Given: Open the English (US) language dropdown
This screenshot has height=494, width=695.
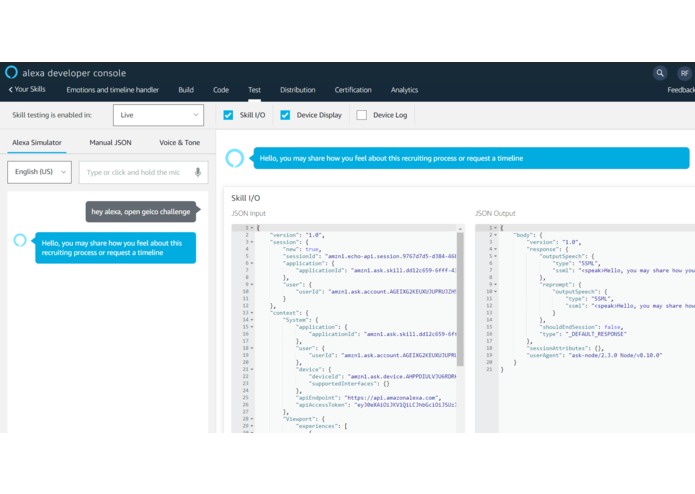Looking at the screenshot, I should pos(39,172).
